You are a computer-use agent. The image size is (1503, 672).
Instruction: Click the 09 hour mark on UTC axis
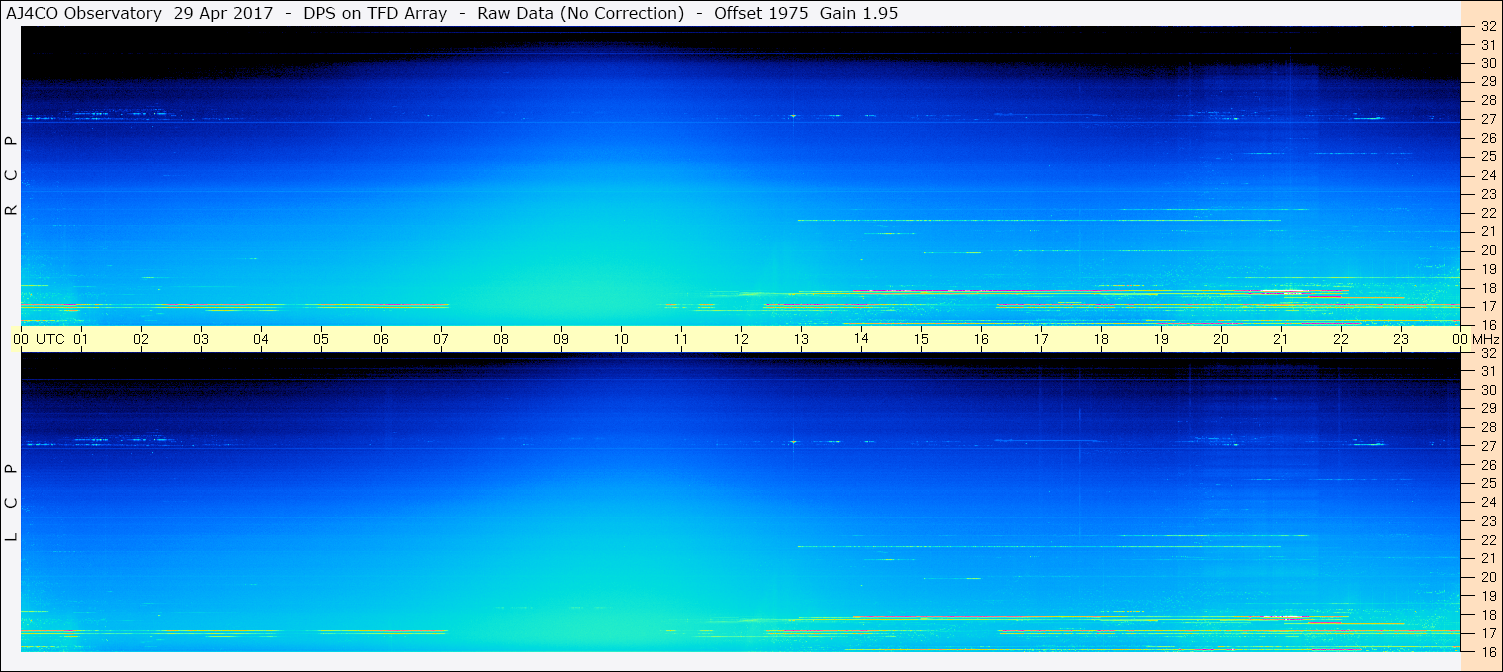(x=561, y=339)
